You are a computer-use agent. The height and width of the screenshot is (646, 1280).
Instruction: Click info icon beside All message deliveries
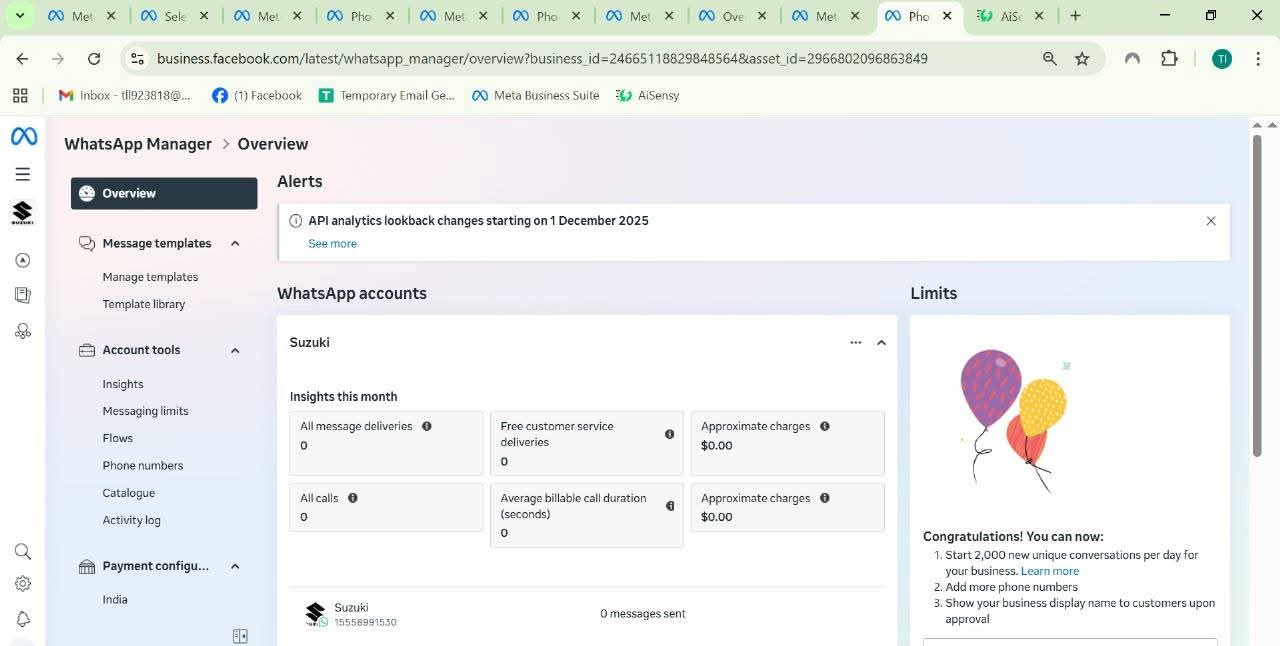427,426
